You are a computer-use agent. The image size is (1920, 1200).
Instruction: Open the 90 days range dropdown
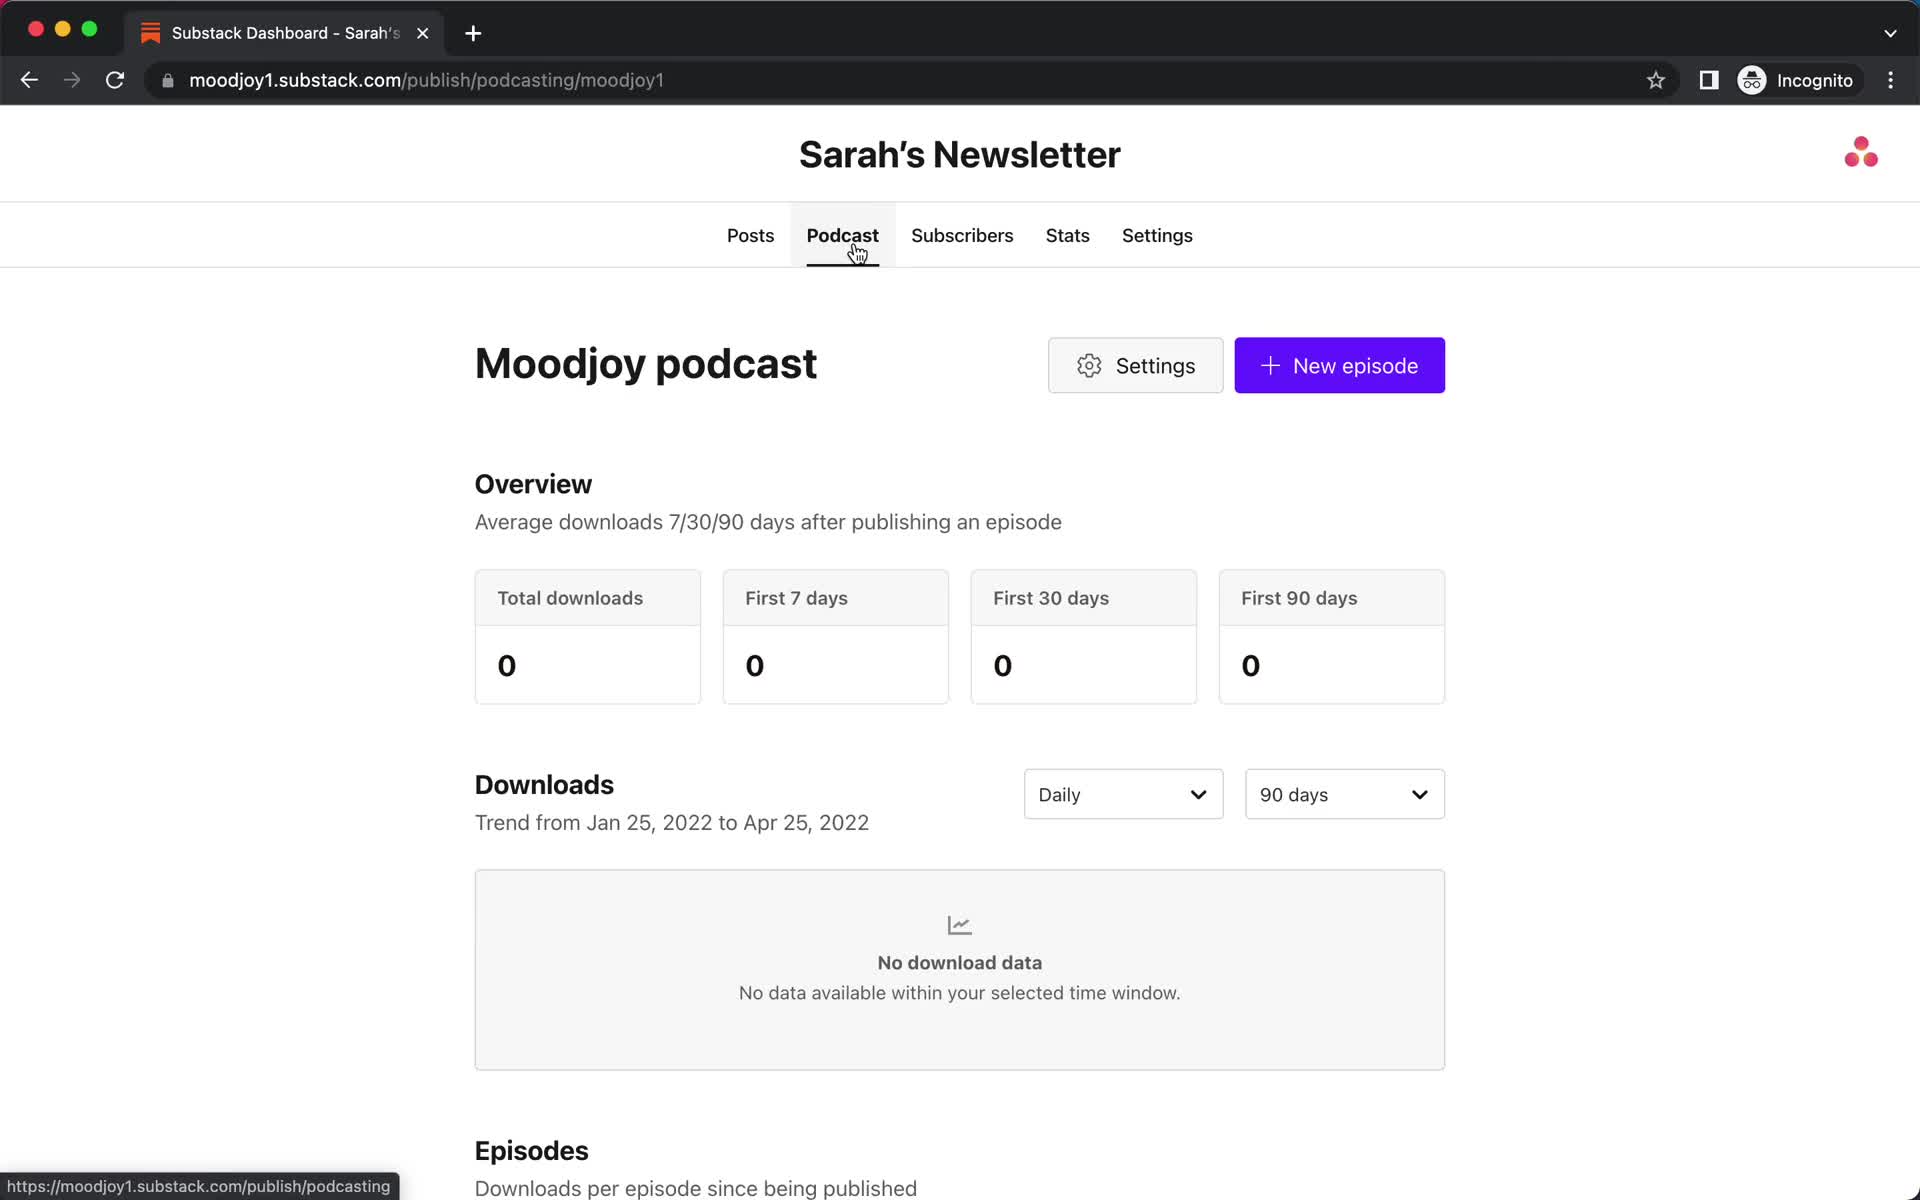(x=1344, y=794)
